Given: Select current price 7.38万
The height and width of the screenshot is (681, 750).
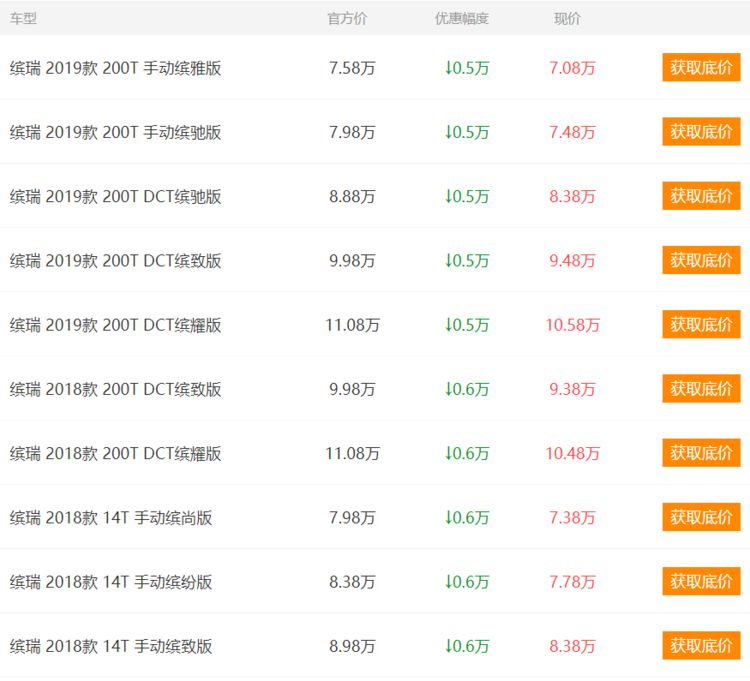Looking at the screenshot, I should point(572,517).
